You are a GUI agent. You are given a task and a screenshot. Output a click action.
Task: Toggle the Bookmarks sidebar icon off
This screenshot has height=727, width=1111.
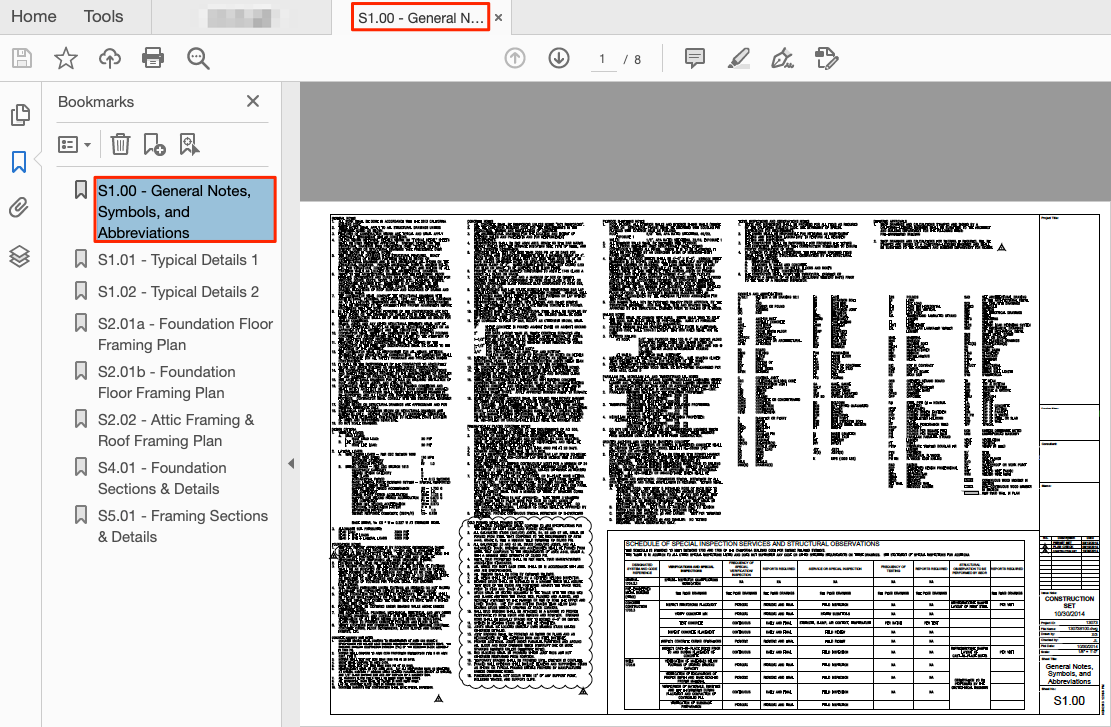[20, 162]
